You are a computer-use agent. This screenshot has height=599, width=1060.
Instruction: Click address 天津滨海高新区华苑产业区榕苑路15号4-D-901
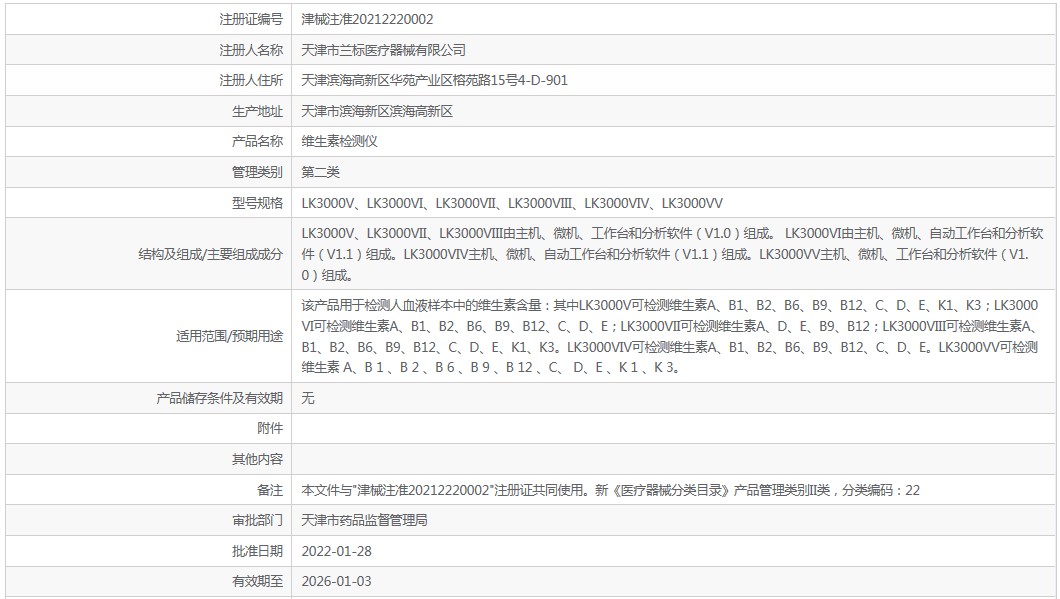(435, 80)
